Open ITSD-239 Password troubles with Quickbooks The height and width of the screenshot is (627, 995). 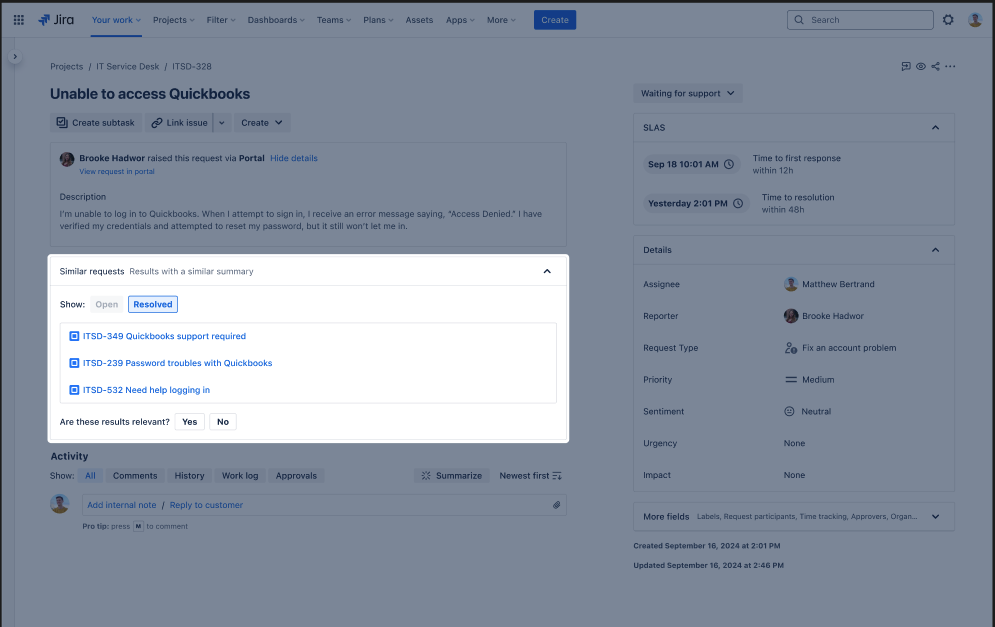[178, 363]
